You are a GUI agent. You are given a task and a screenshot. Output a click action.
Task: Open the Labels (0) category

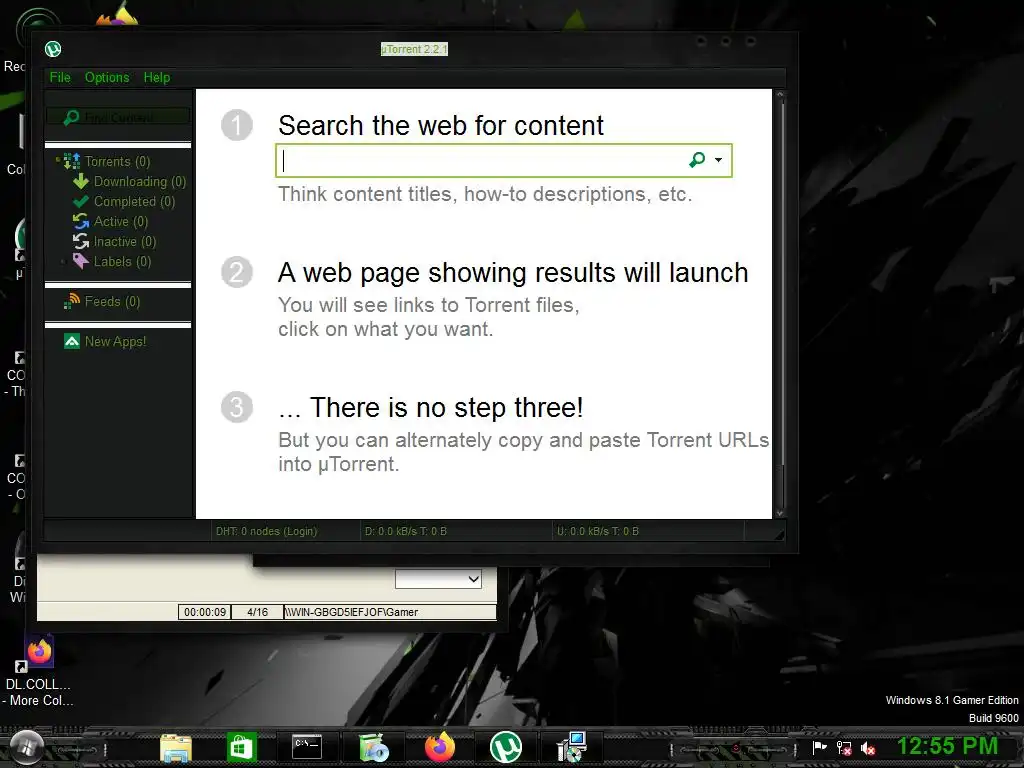(122, 262)
